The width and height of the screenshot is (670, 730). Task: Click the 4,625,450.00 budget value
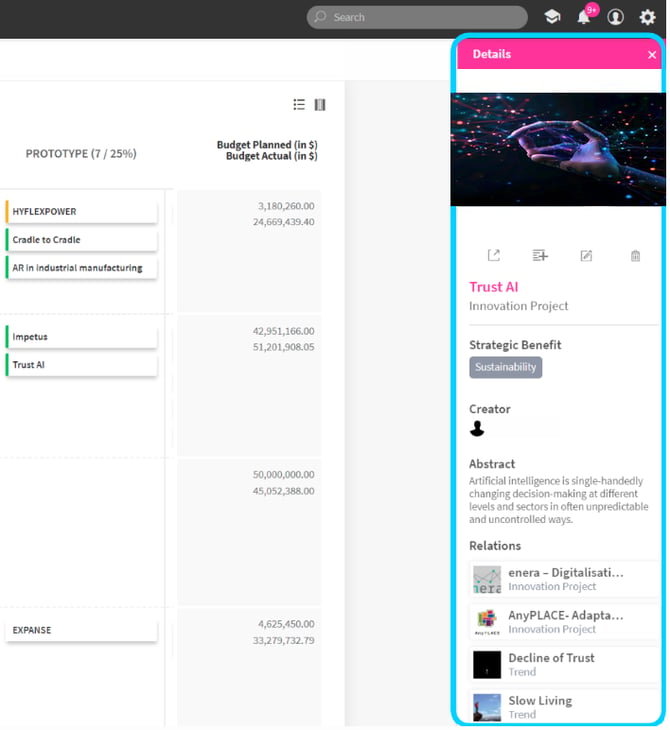(x=286, y=624)
